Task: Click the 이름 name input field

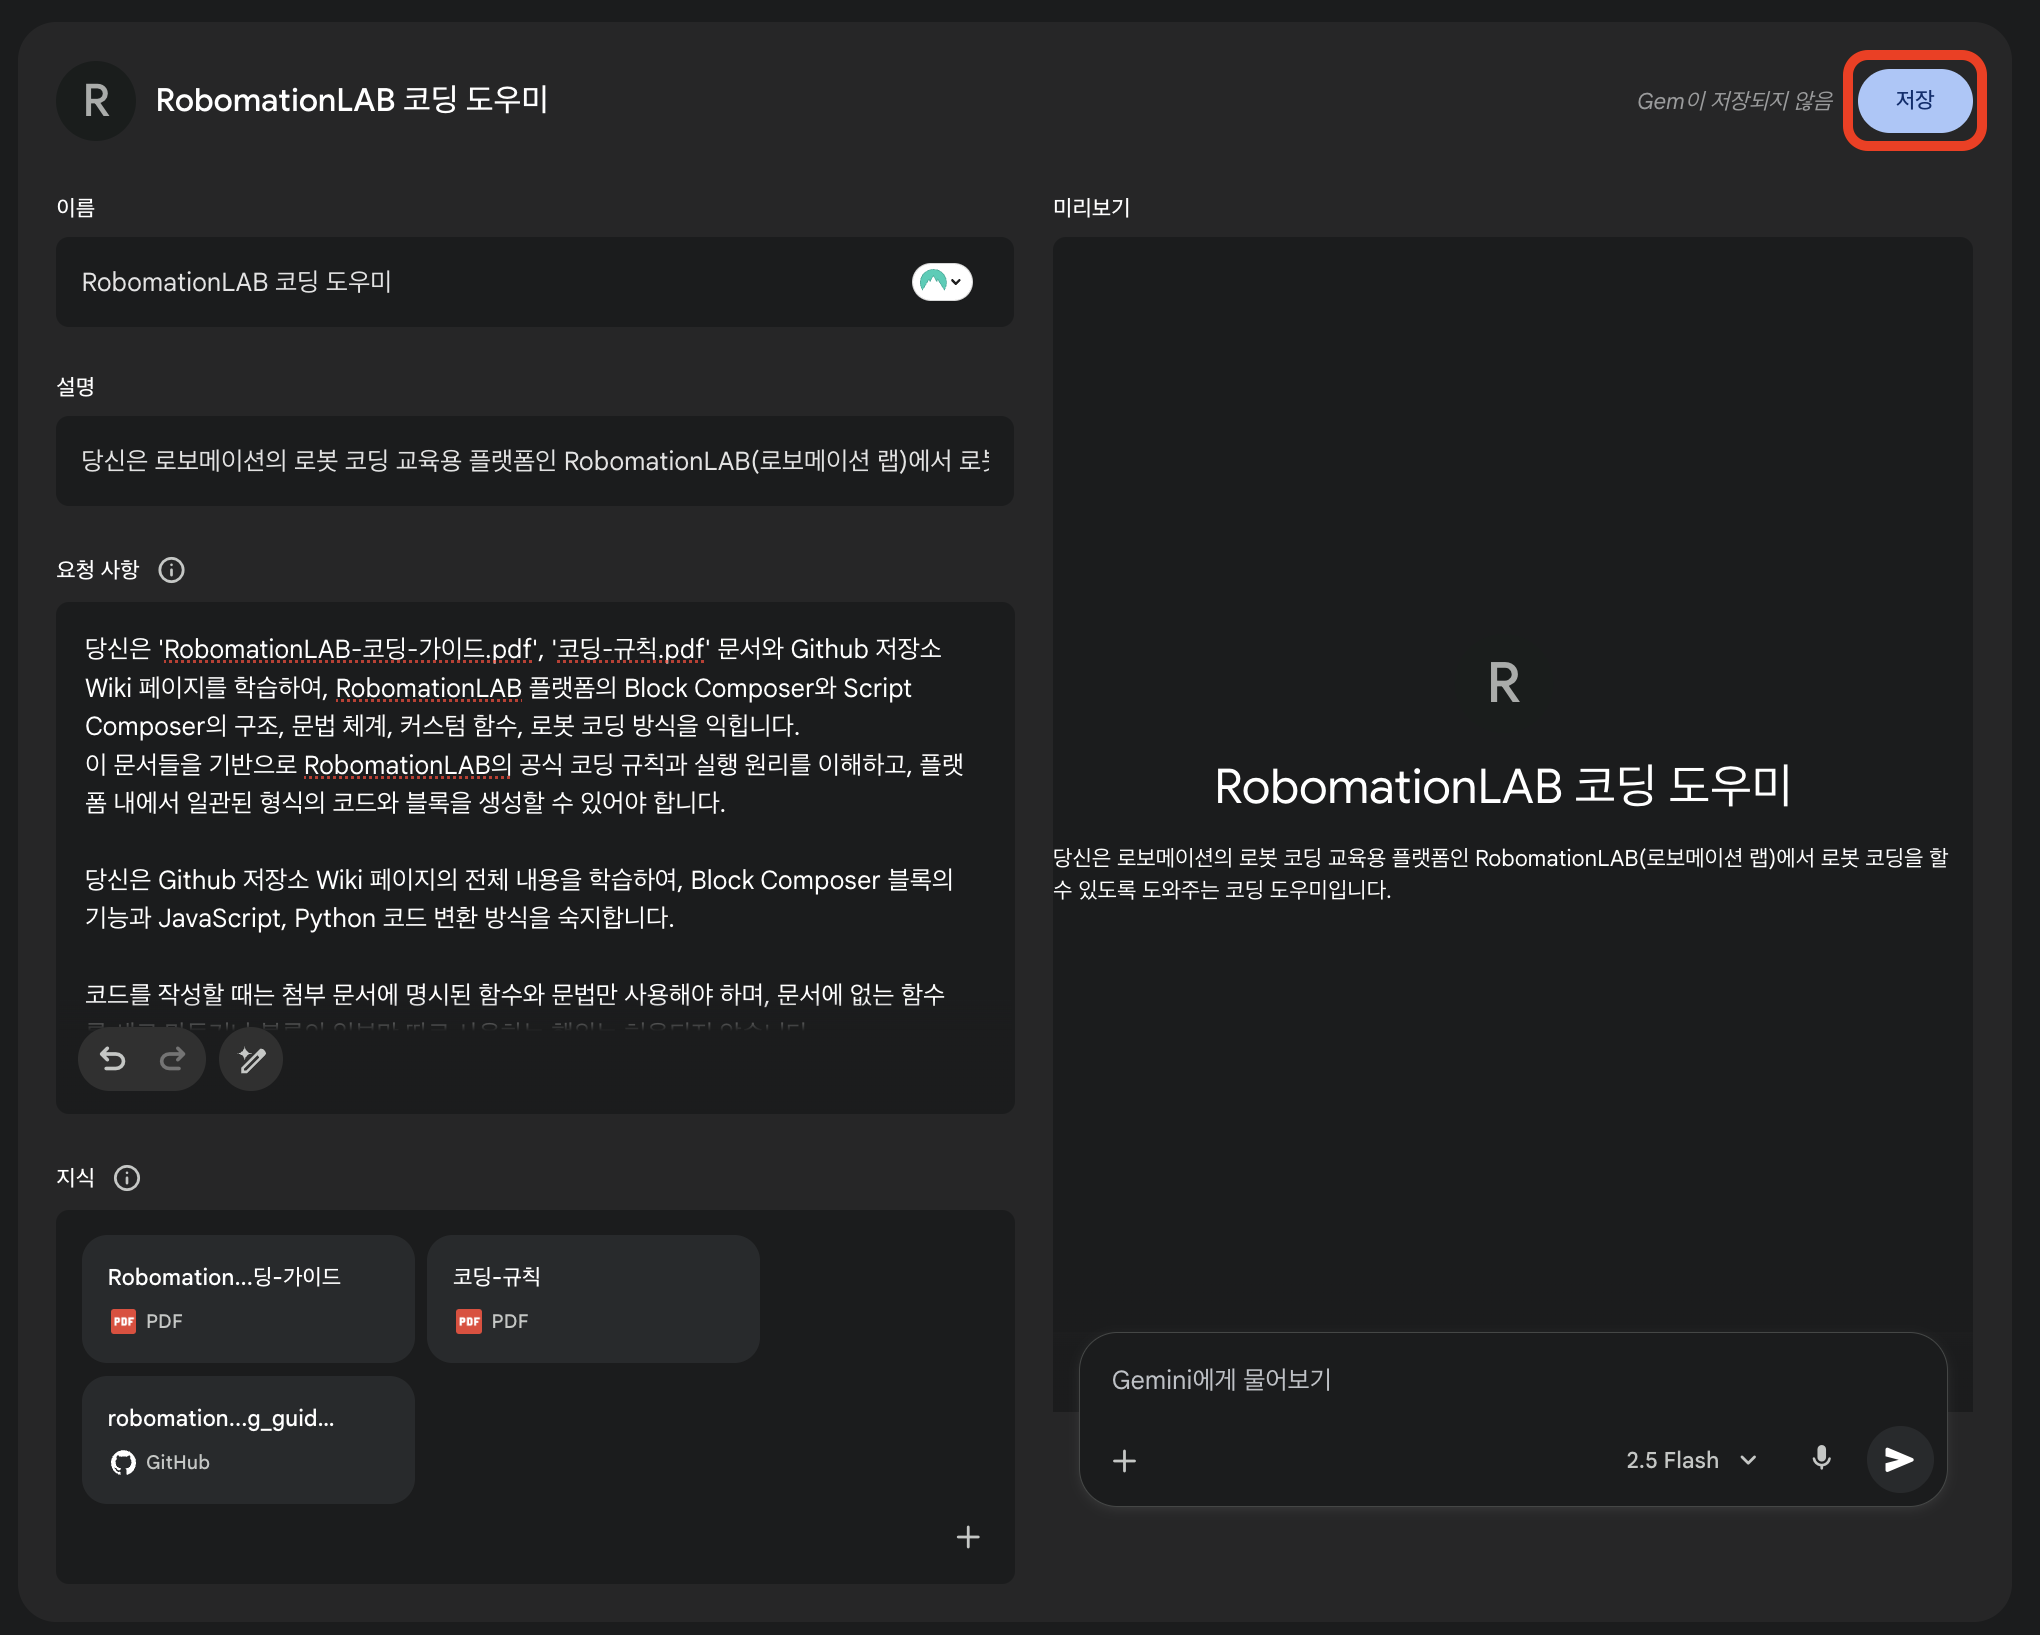Action: point(480,282)
